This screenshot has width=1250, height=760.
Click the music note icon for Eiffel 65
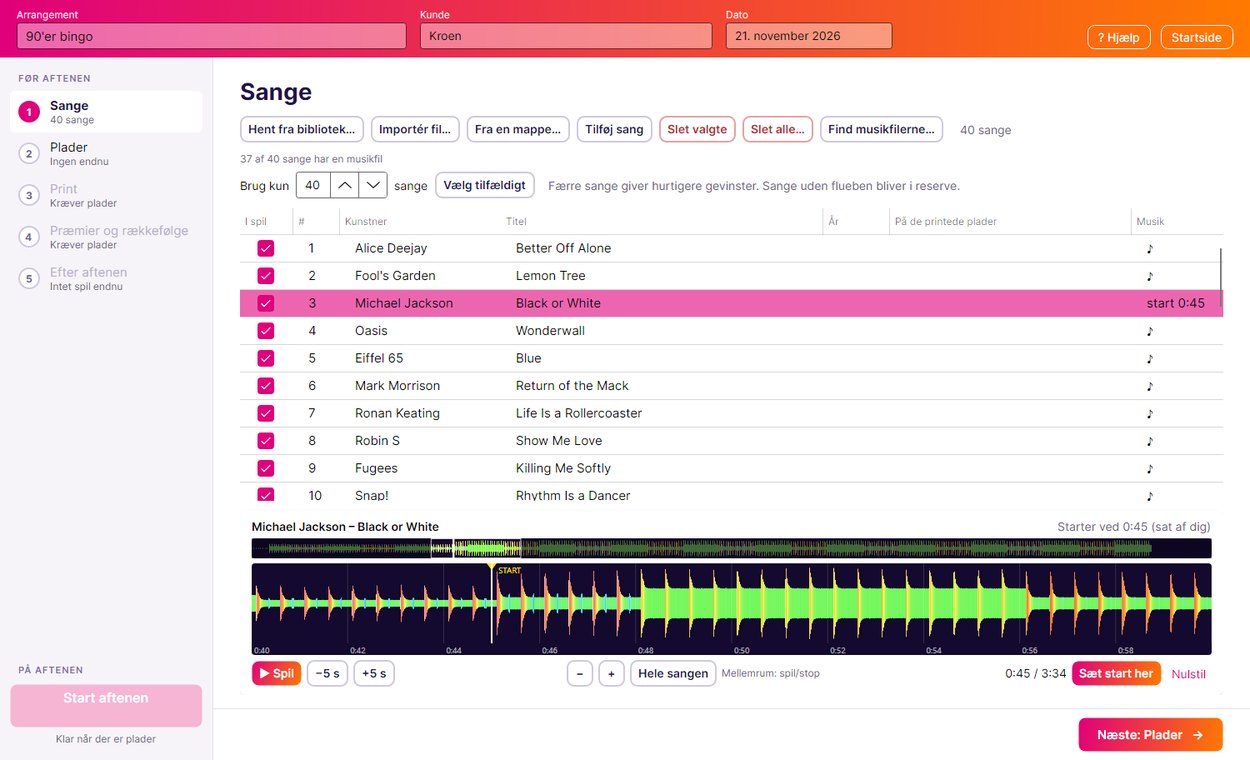pyautogui.click(x=1149, y=358)
